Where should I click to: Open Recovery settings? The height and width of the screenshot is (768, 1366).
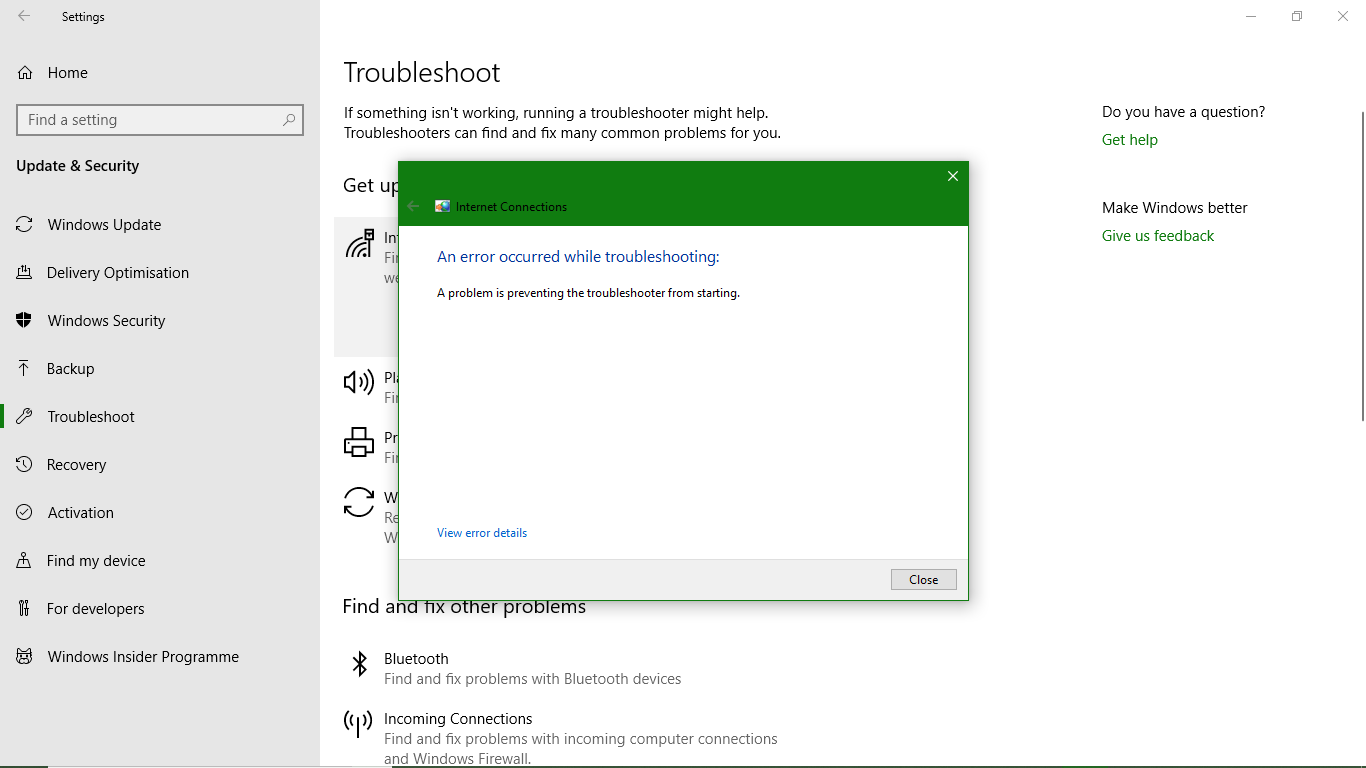(x=160, y=465)
